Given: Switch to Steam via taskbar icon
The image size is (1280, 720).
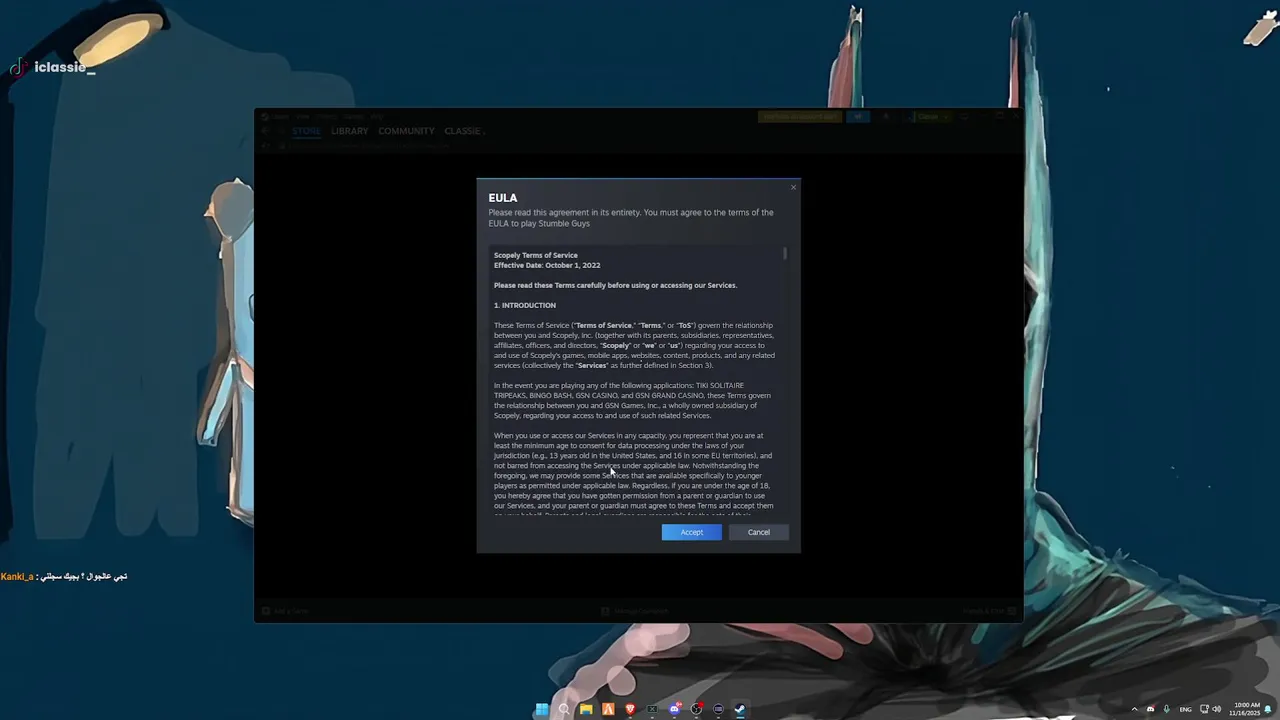Looking at the screenshot, I should [740, 709].
